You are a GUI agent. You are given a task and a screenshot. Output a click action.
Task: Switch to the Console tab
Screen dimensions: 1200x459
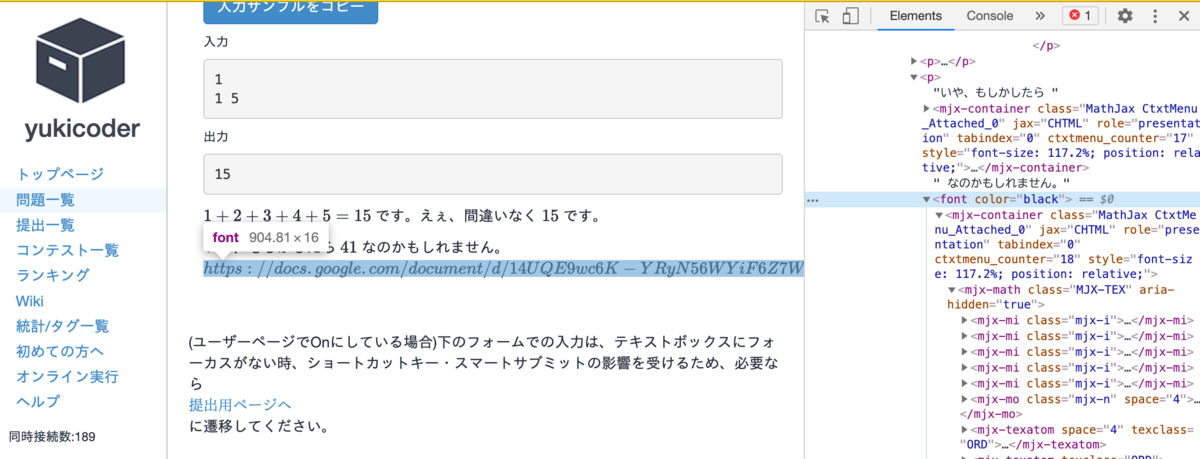coord(989,16)
